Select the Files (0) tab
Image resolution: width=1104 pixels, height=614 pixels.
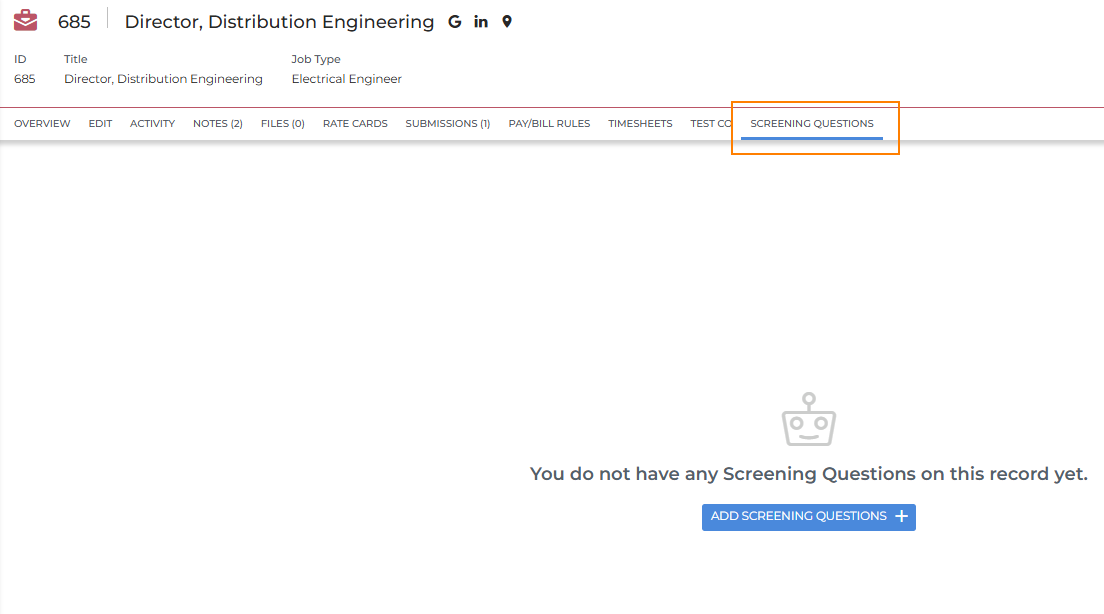tap(282, 123)
